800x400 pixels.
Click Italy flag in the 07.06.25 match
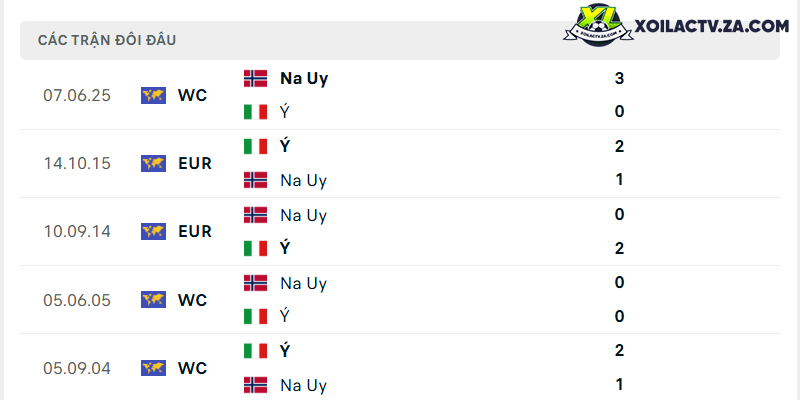click(x=255, y=112)
